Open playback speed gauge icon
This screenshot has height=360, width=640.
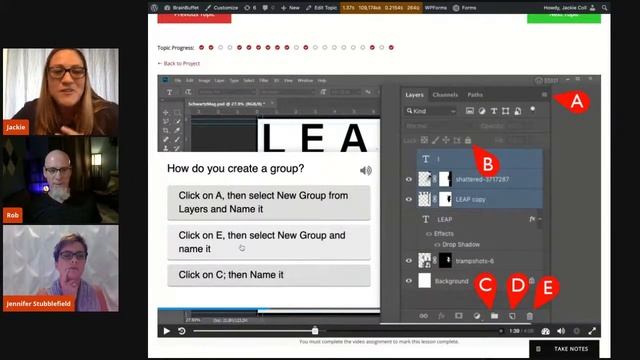point(545,331)
